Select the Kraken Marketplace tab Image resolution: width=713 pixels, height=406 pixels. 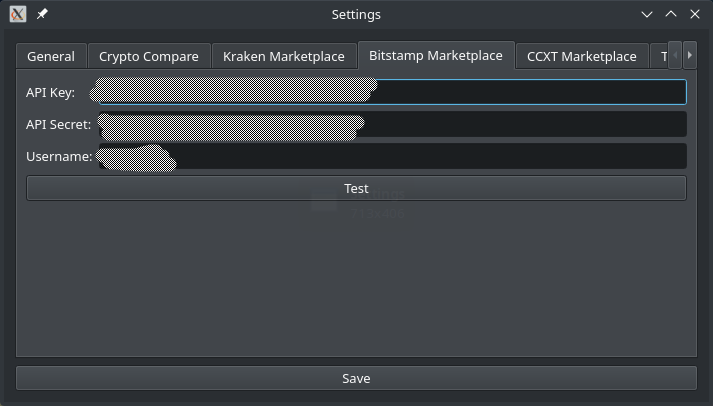click(284, 56)
